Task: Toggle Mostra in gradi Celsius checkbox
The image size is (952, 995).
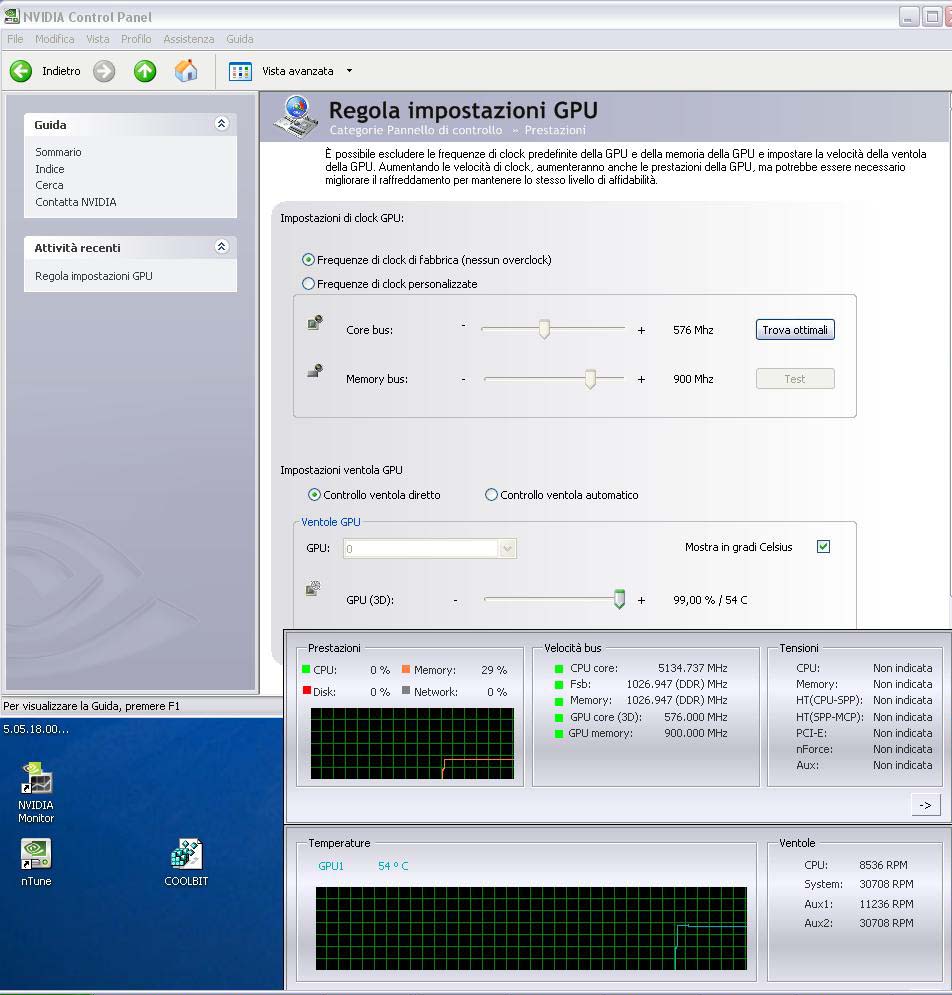Action: (823, 546)
